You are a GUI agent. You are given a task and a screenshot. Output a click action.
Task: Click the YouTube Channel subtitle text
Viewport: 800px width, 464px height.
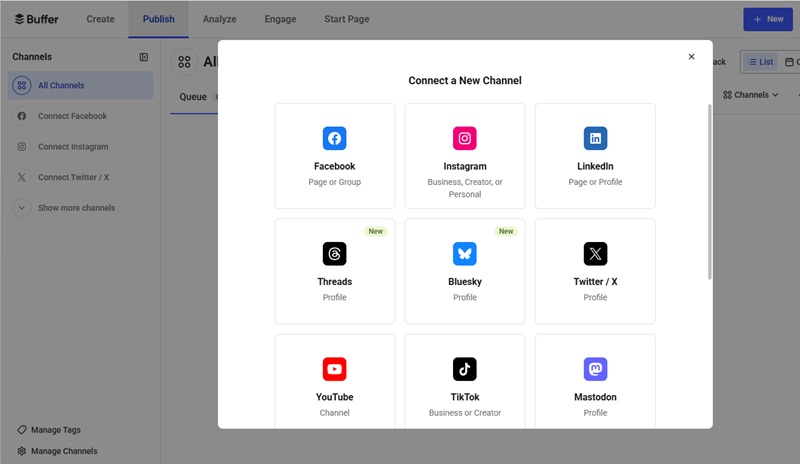pos(334,413)
